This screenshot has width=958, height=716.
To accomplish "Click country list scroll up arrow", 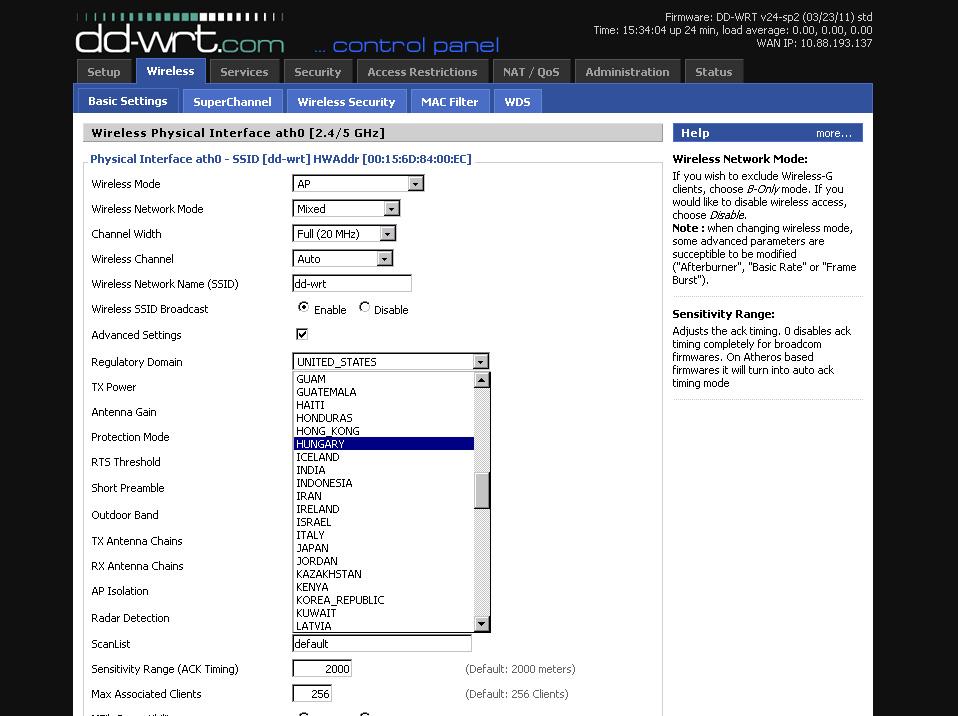I will (481, 380).
